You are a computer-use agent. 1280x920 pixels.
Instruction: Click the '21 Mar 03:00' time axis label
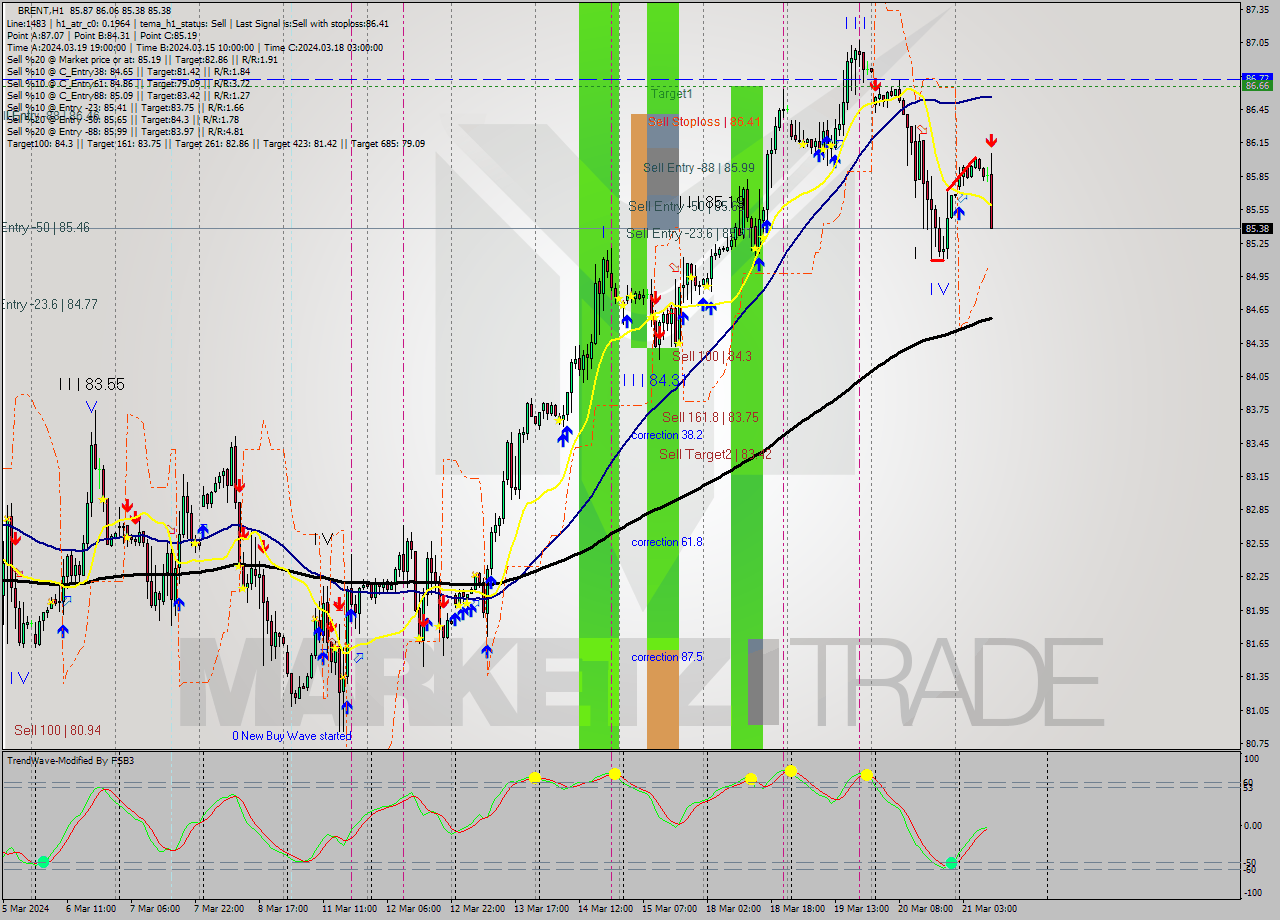[x=990, y=909]
